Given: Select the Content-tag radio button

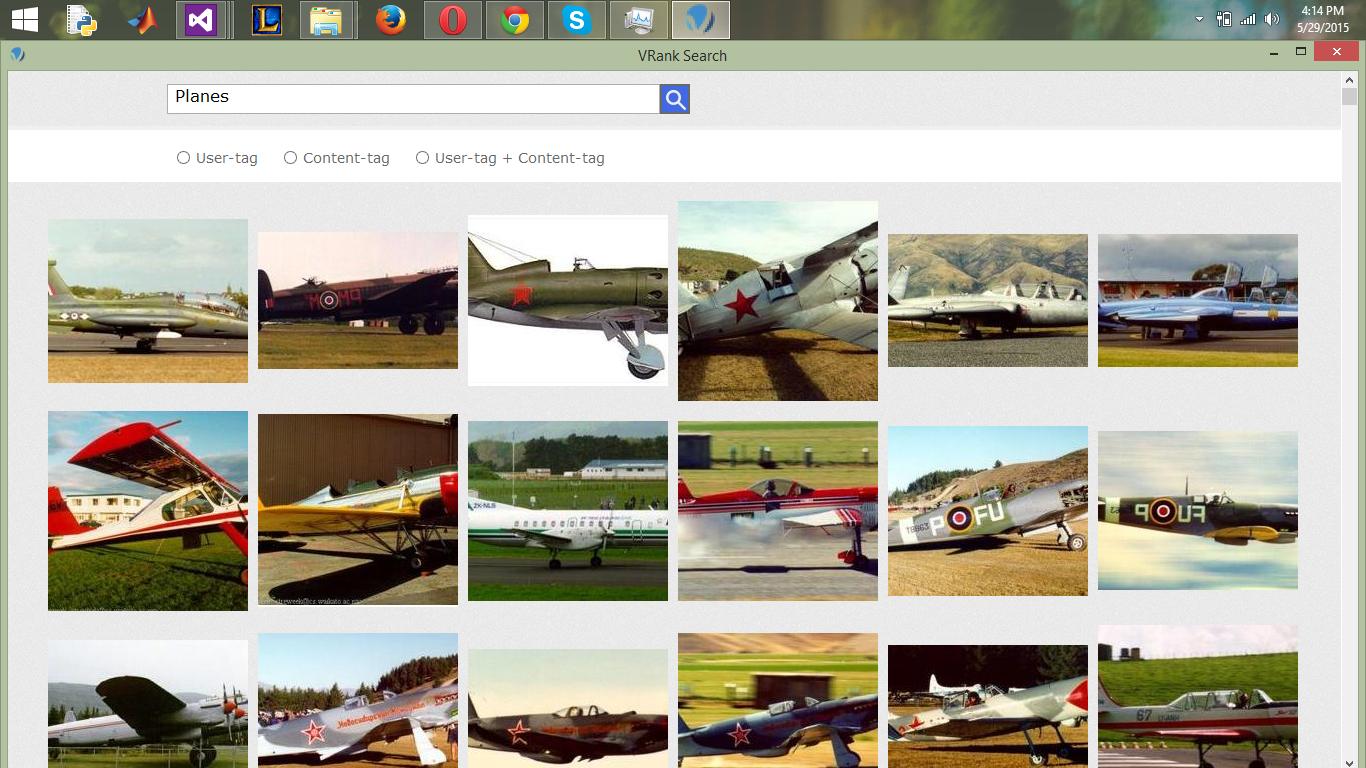Looking at the screenshot, I should click(290, 158).
